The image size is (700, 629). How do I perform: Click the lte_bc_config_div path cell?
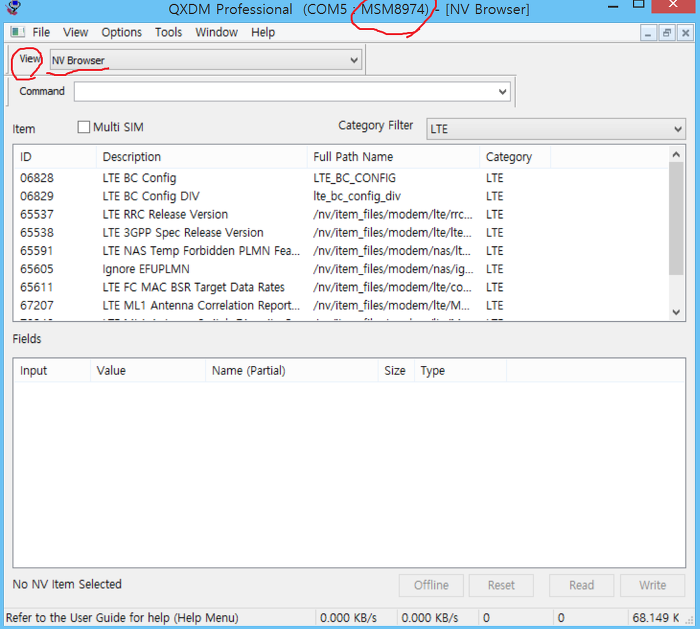(357, 196)
